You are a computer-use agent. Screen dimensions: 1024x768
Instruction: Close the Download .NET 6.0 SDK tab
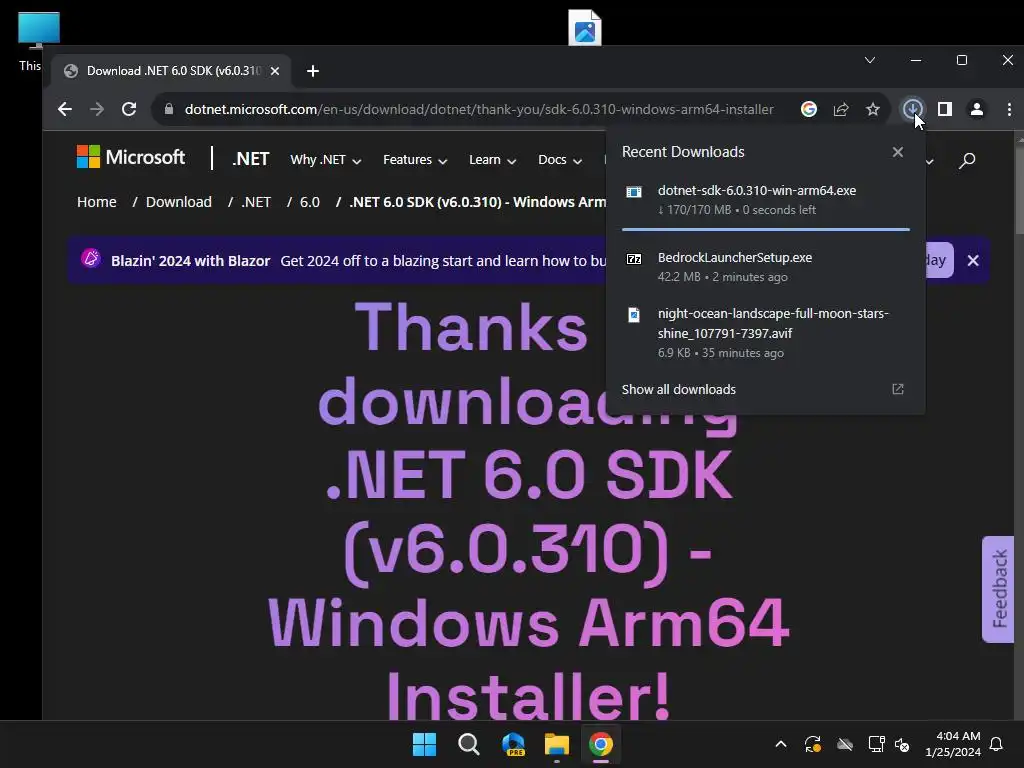(x=275, y=71)
